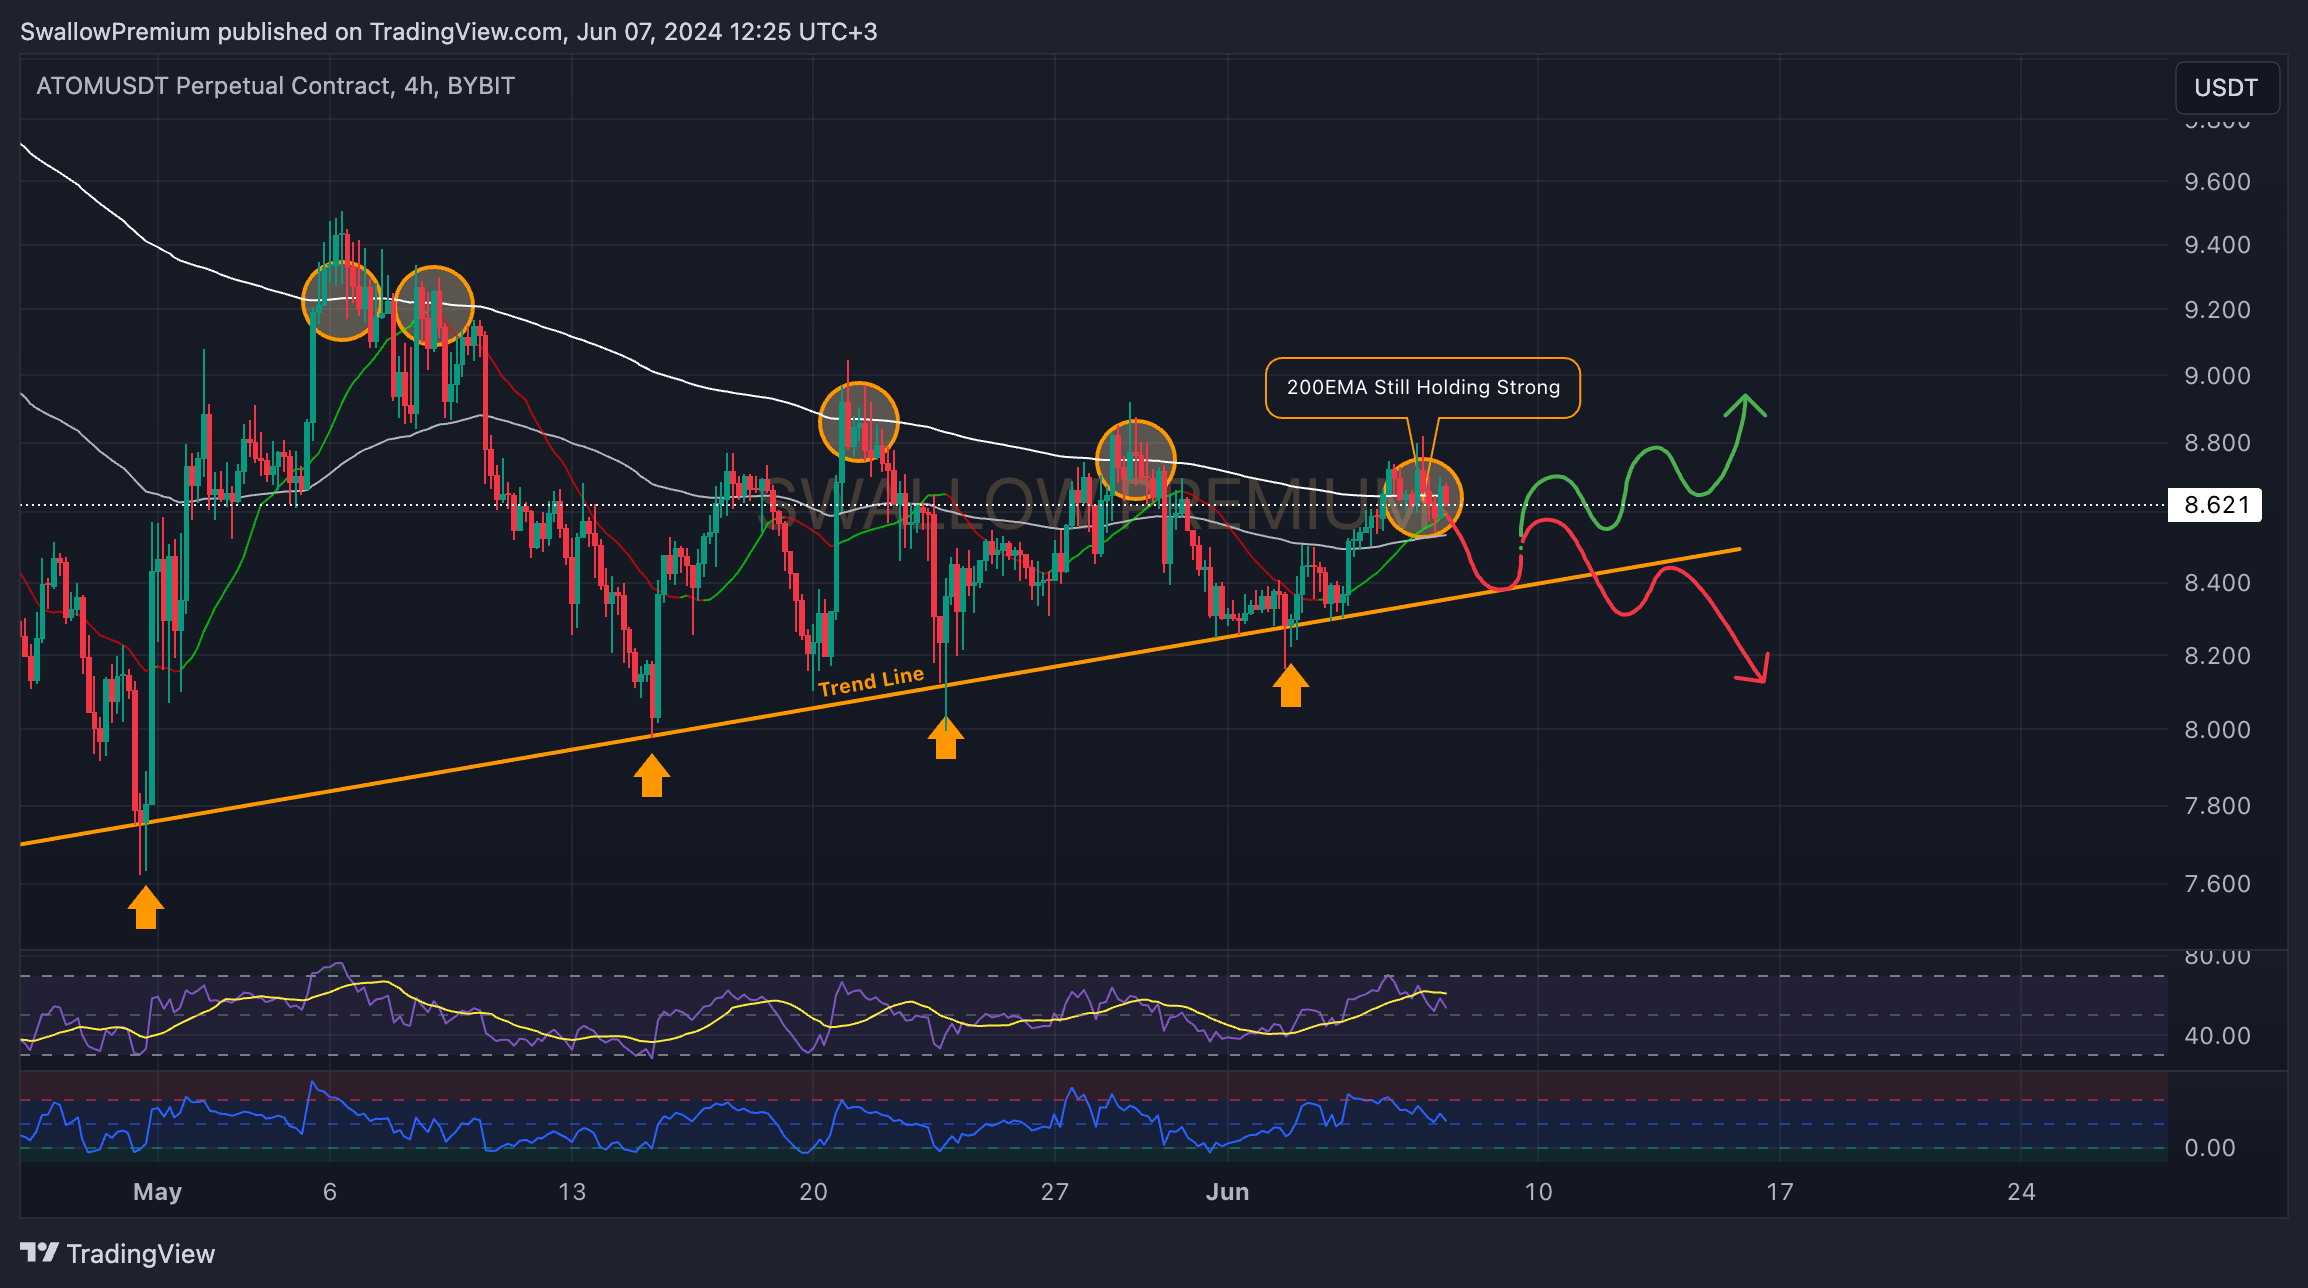Click the 'May' date axis label
Screen dimensions: 2308x1288
pos(157,1192)
